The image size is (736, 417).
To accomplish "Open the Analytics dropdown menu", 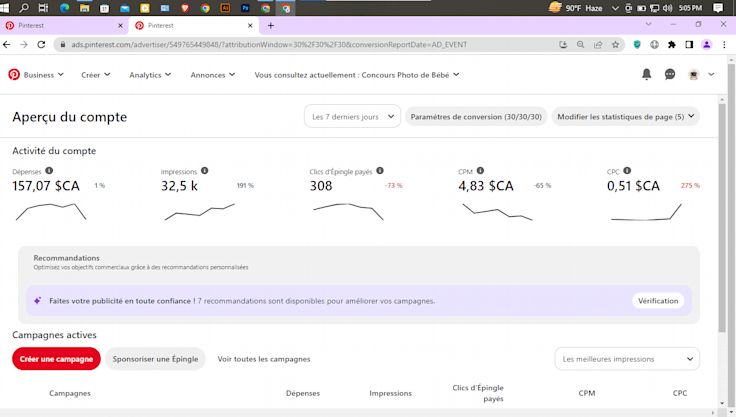I will [x=150, y=75].
